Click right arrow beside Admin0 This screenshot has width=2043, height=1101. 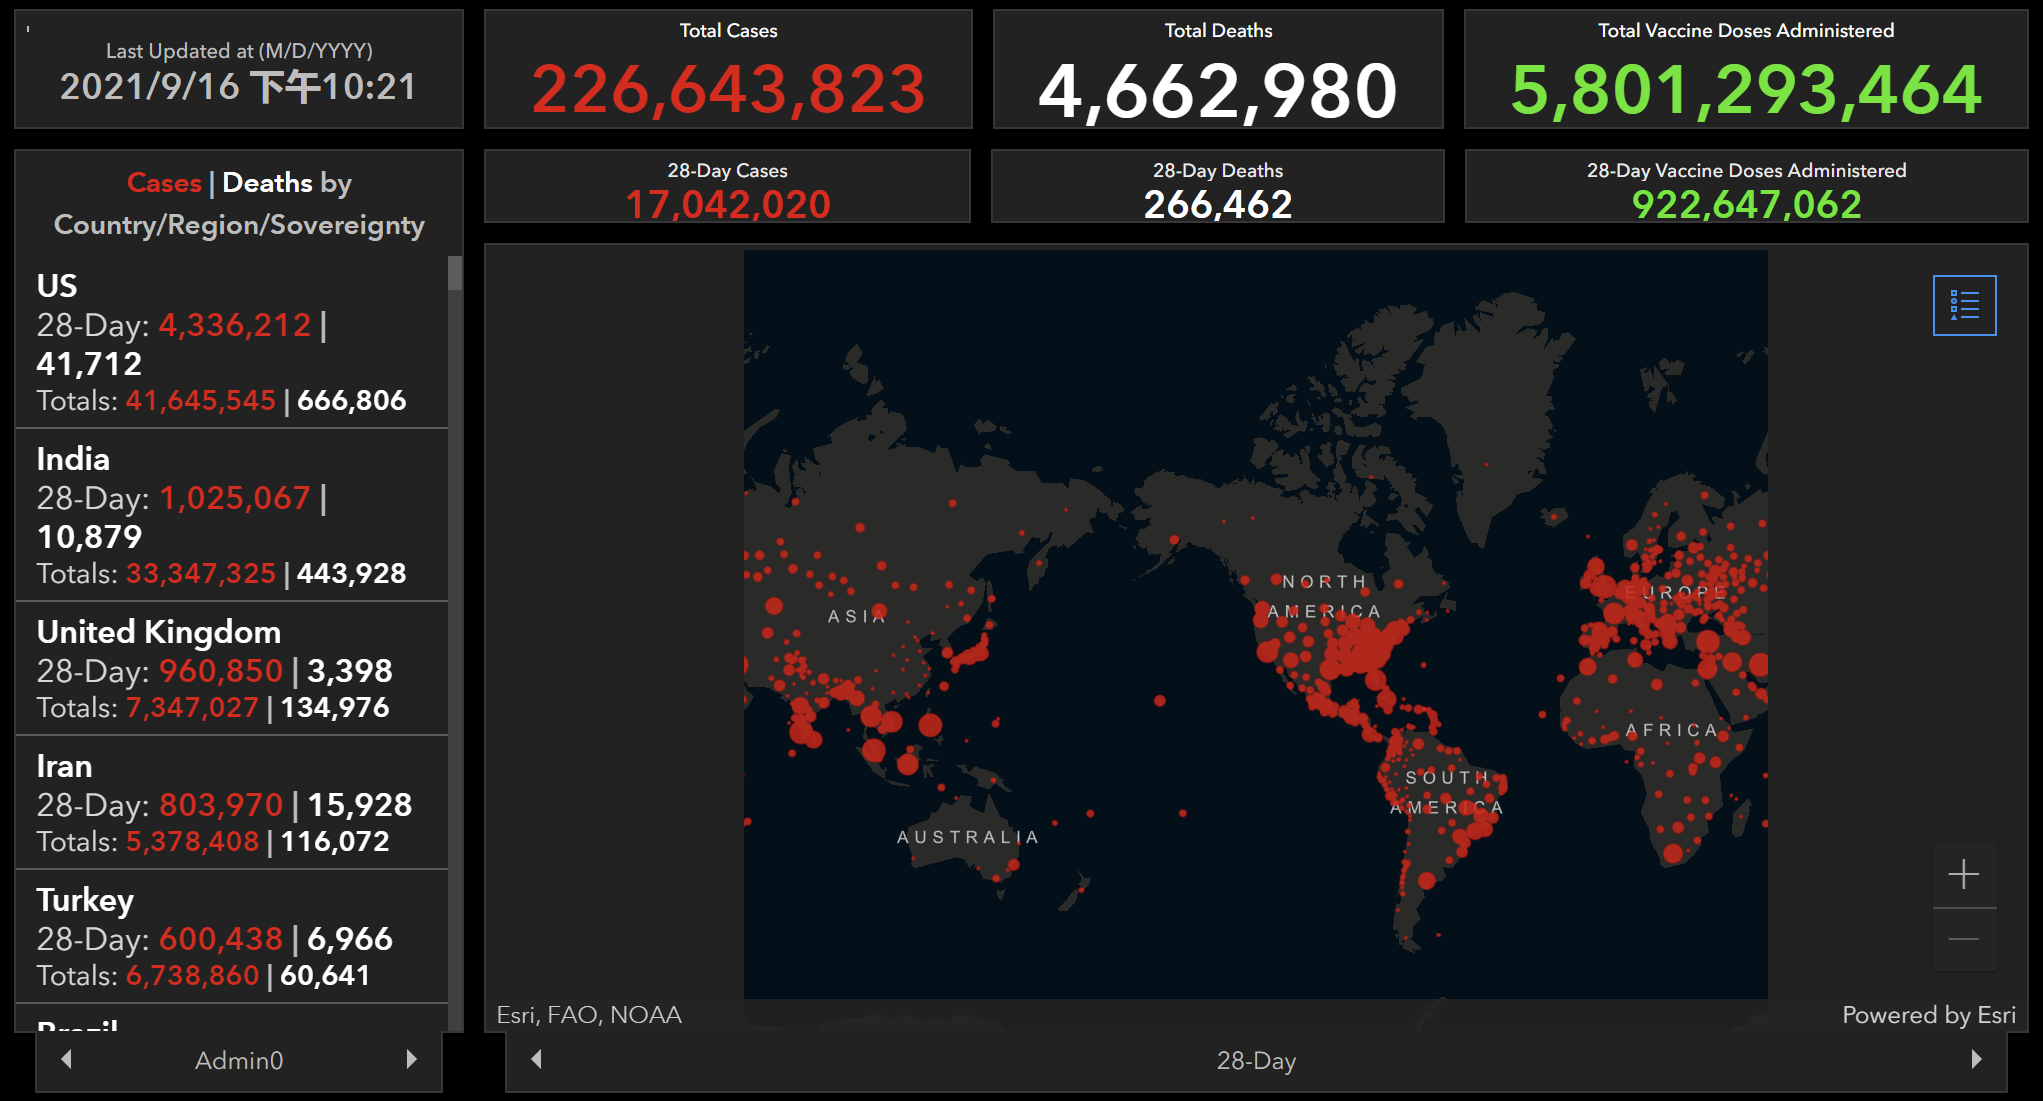point(411,1059)
